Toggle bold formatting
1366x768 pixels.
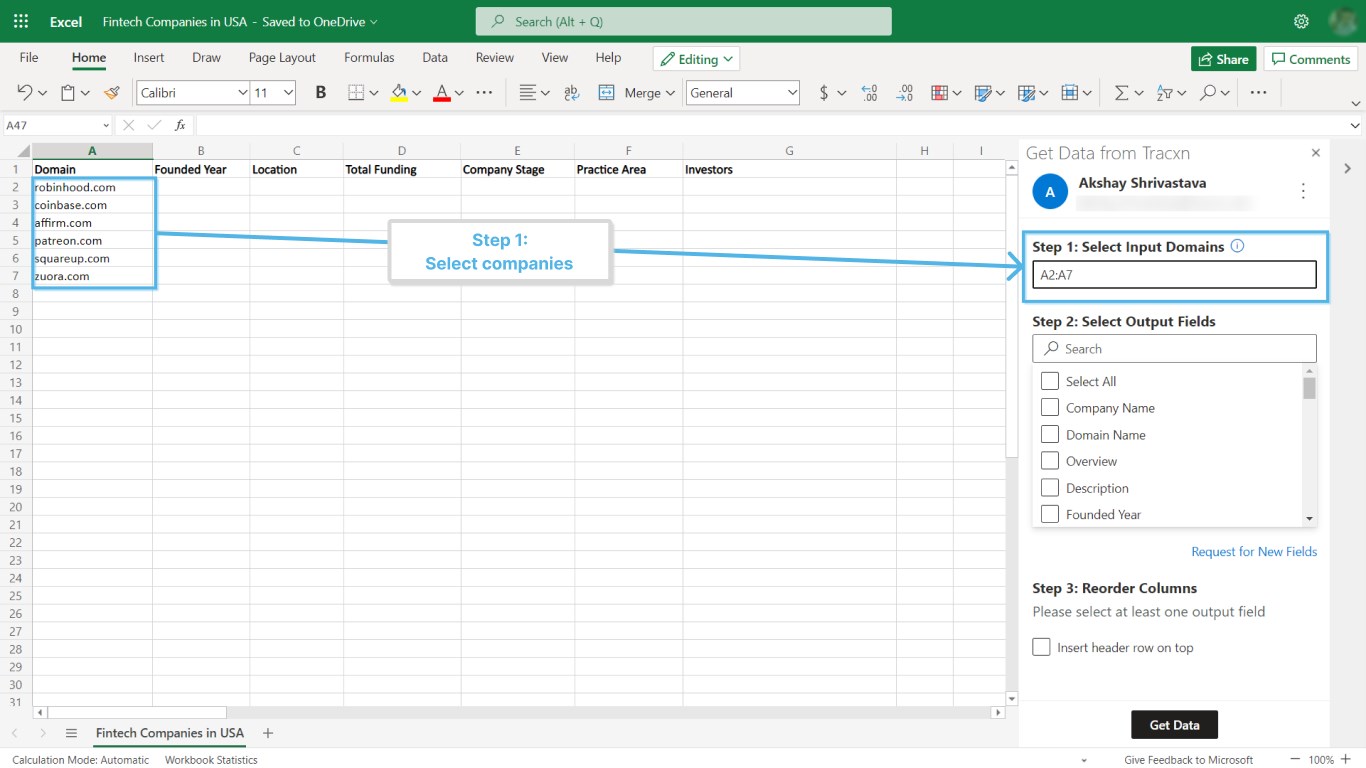pos(321,93)
